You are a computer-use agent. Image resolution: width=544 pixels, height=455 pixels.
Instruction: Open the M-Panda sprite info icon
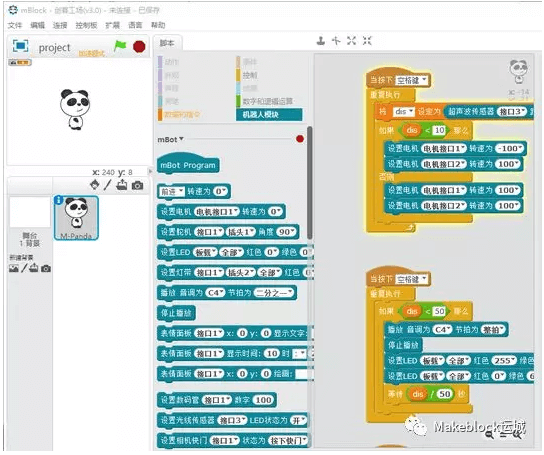(x=59, y=200)
